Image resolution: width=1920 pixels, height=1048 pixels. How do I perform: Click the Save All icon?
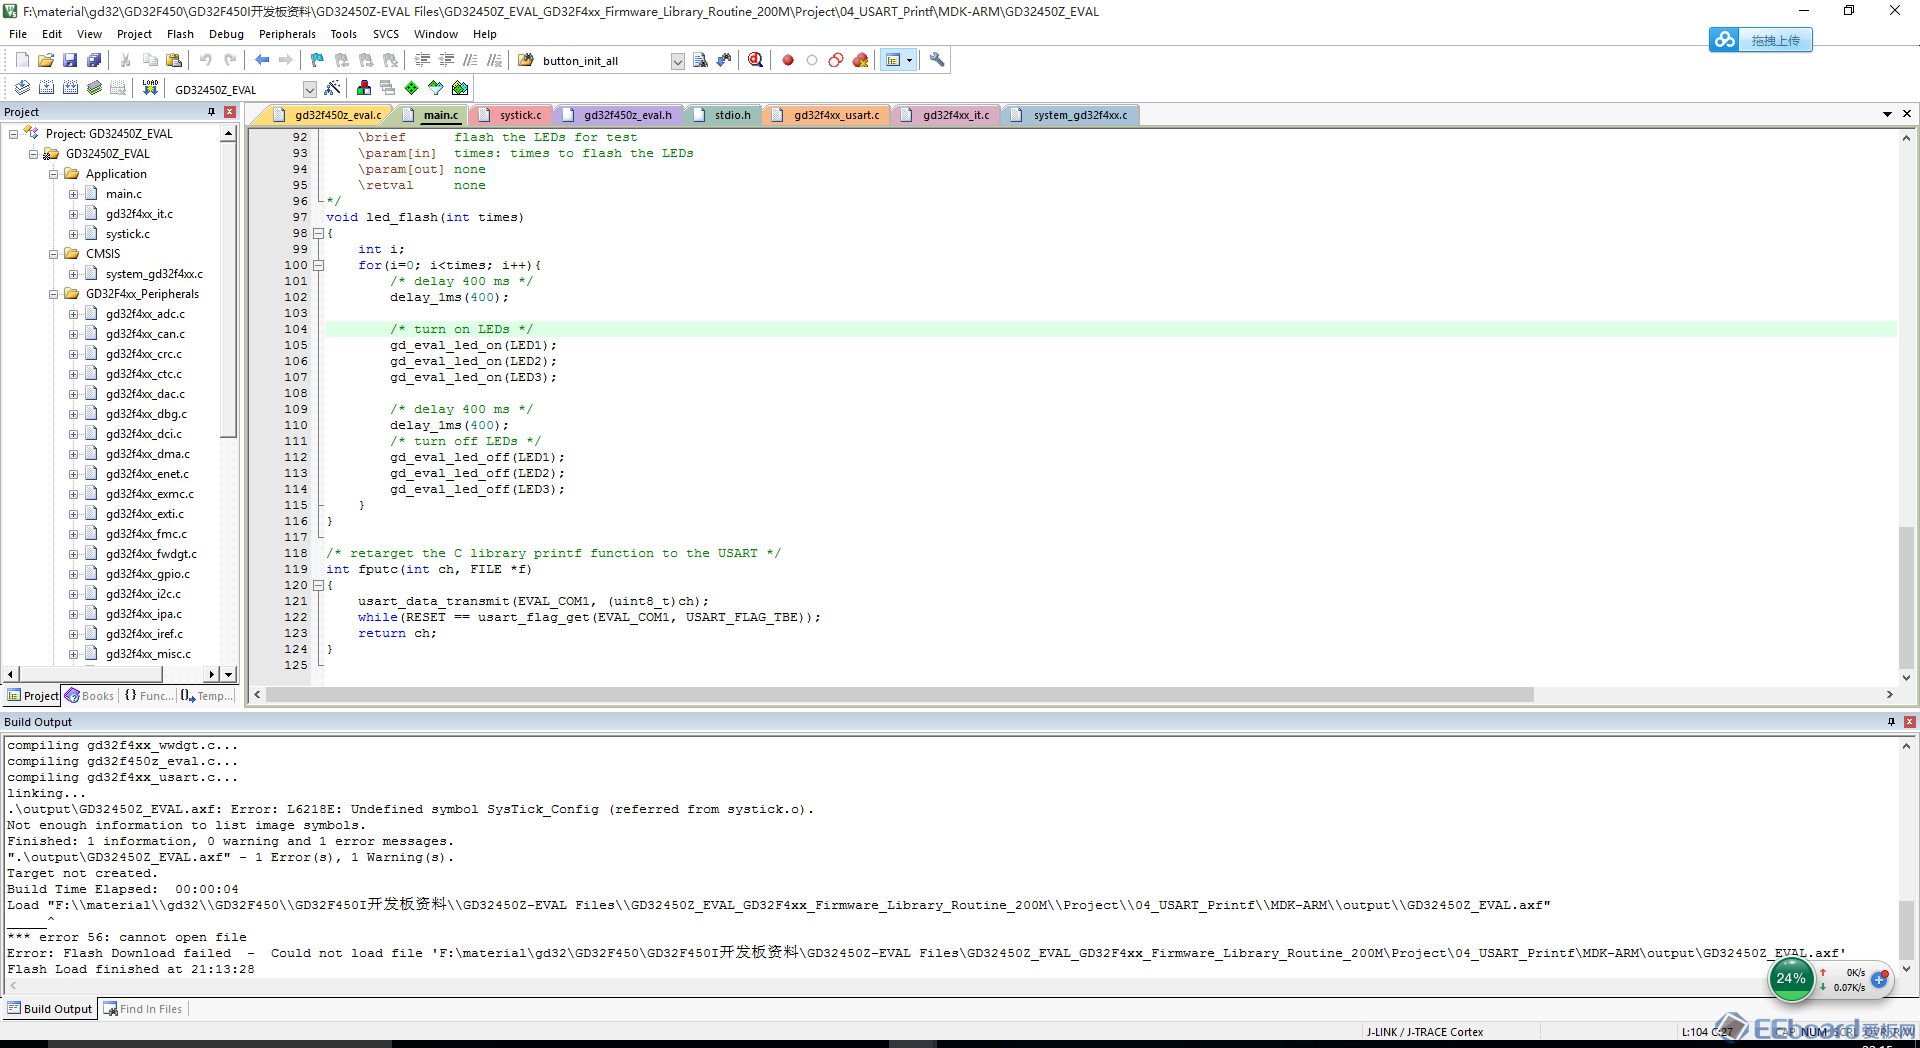pyautogui.click(x=94, y=60)
